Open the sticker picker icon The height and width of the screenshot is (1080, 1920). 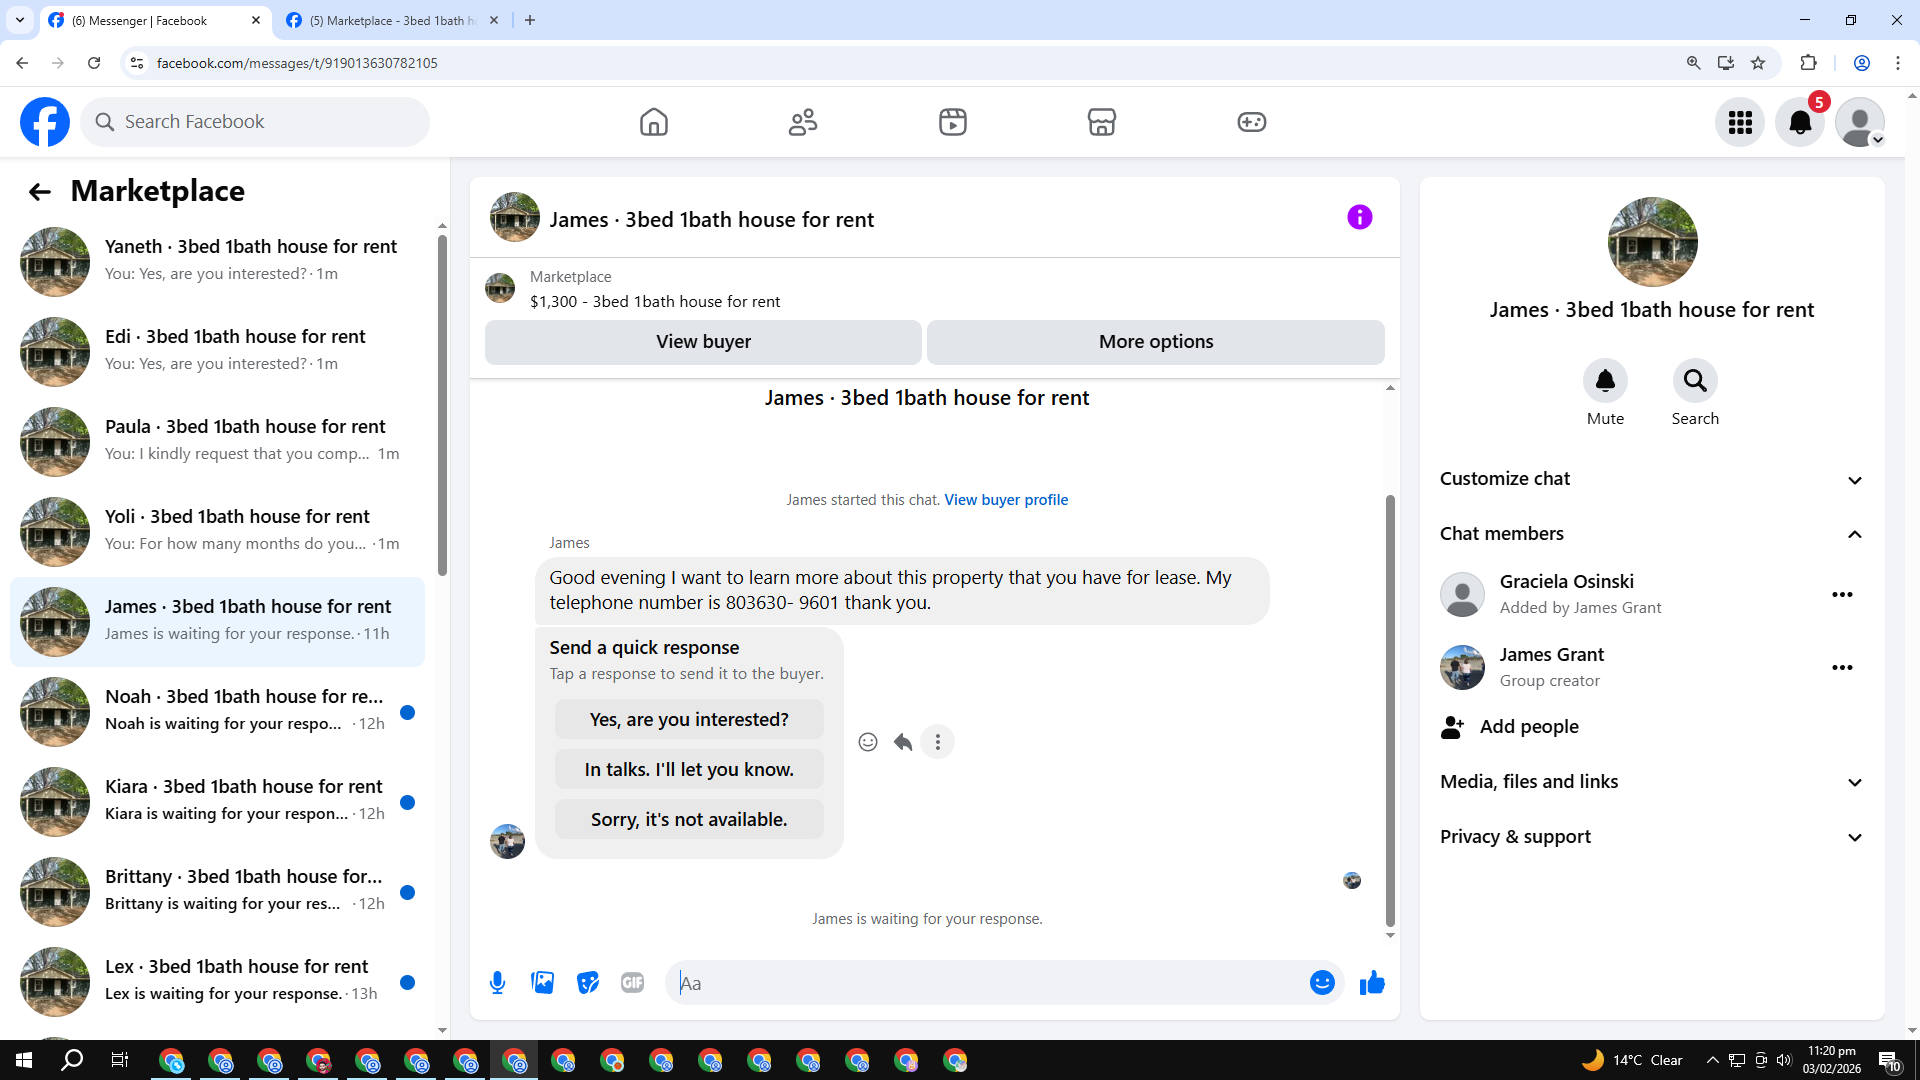click(588, 983)
